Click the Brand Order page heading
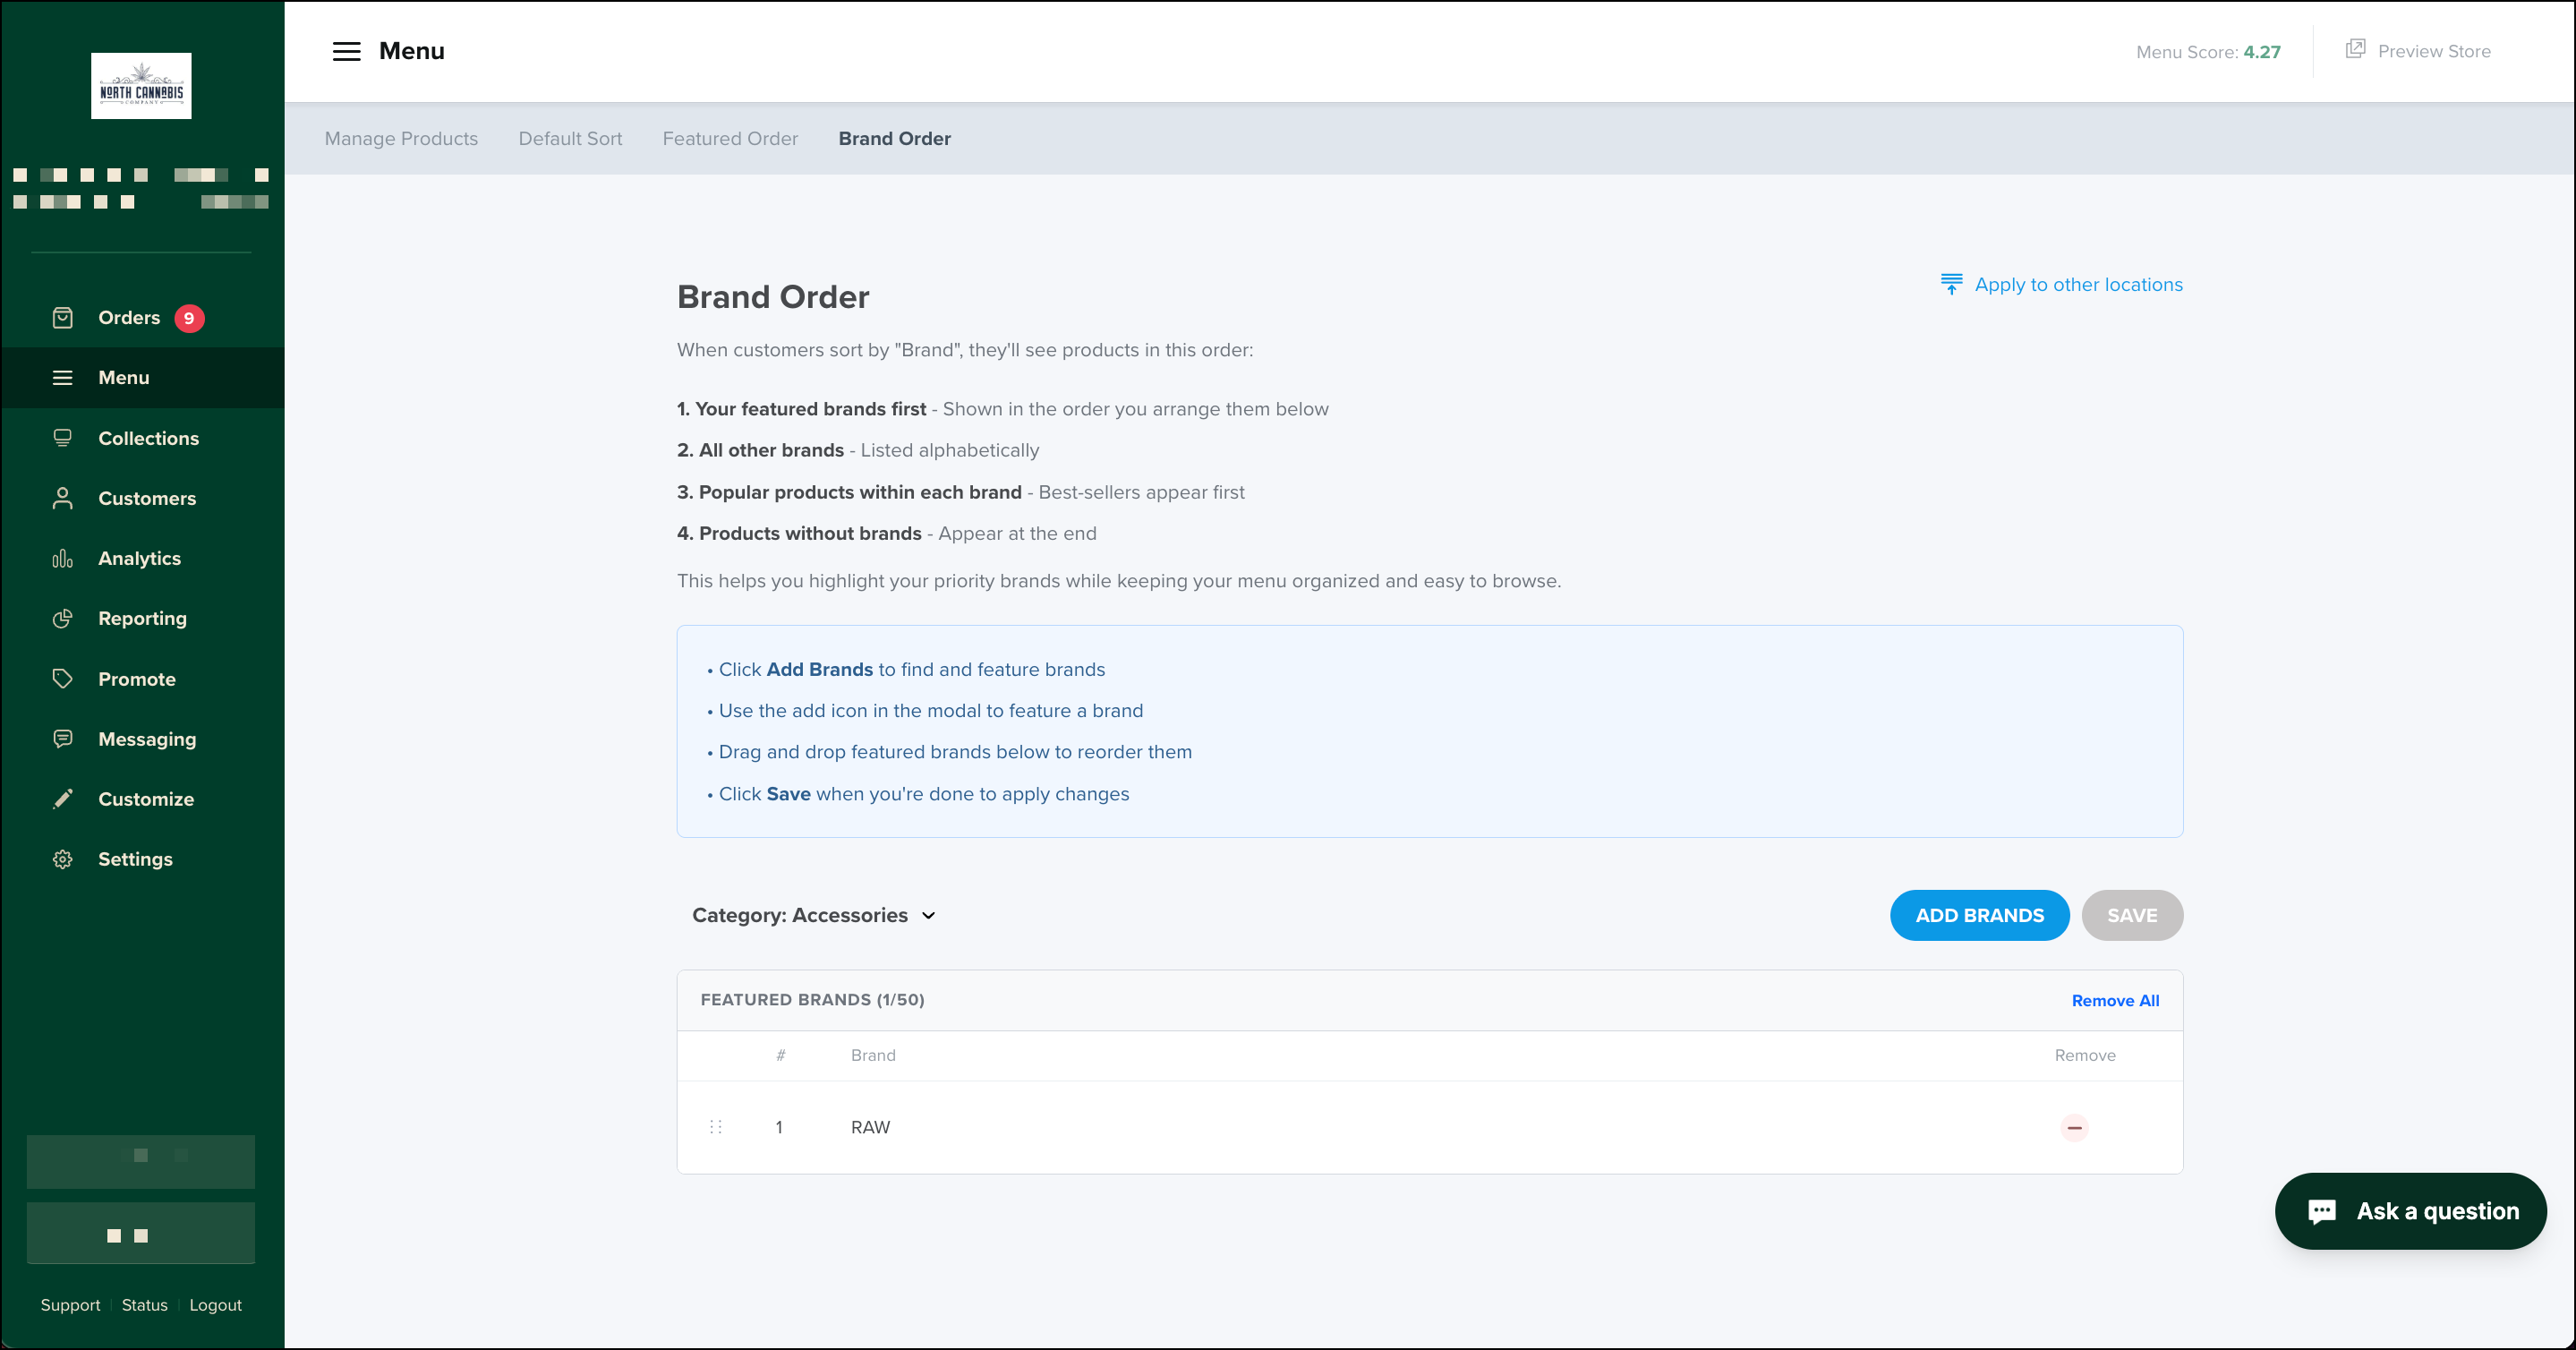Viewport: 2576px width, 1350px height. click(x=773, y=297)
